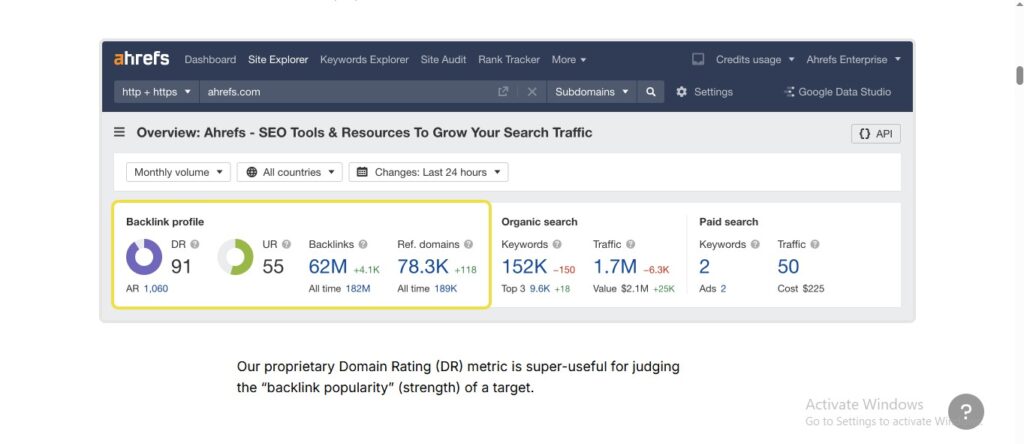
Task: Click the Google Data Studio icon
Action: tap(789, 92)
